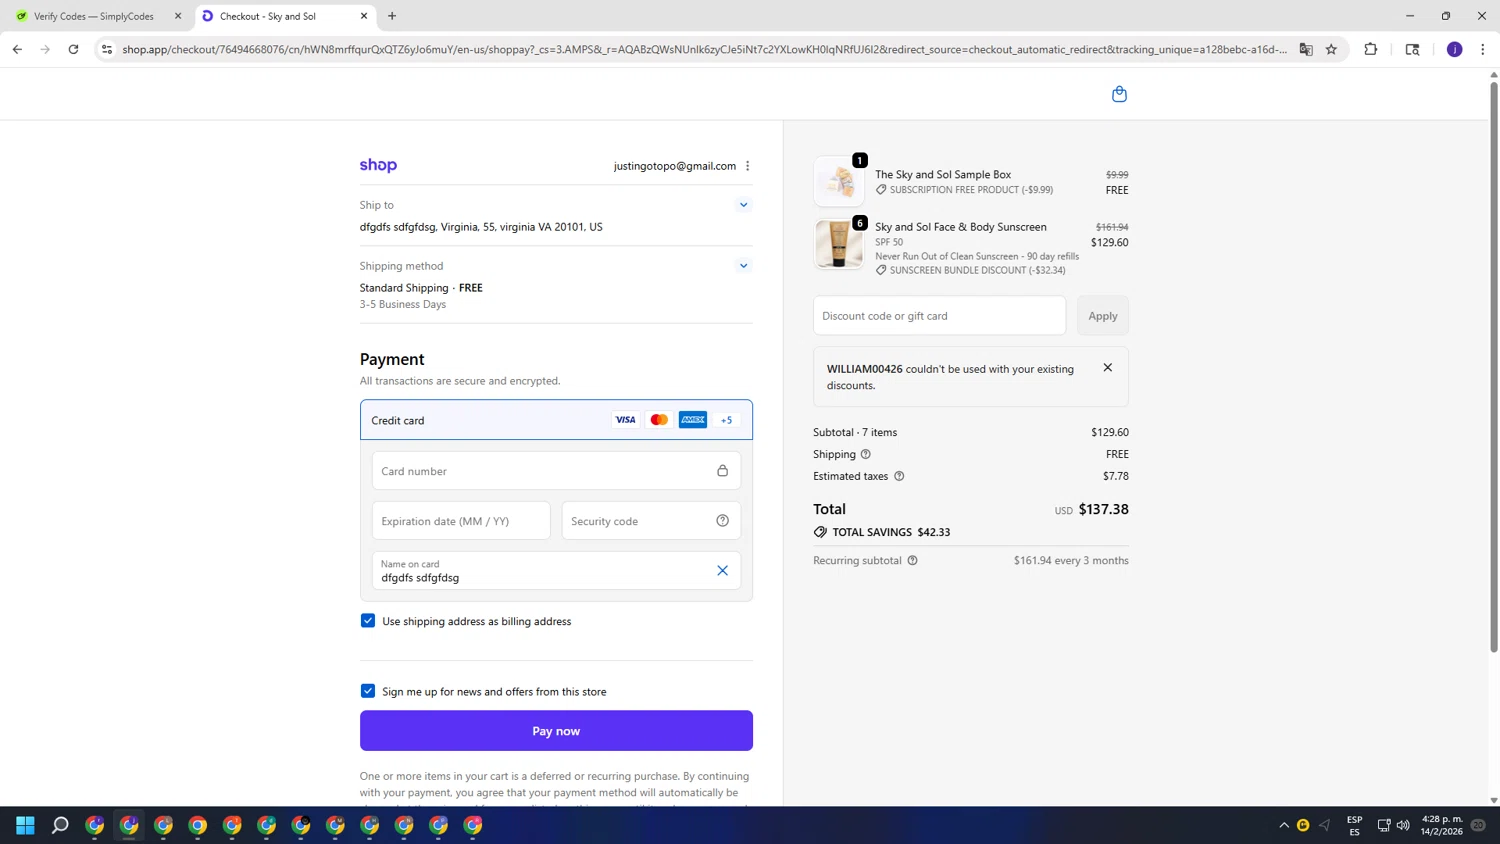Image resolution: width=1500 pixels, height=844 pixels.
Task: Open the translate page icon
Action: point(1306,49)
